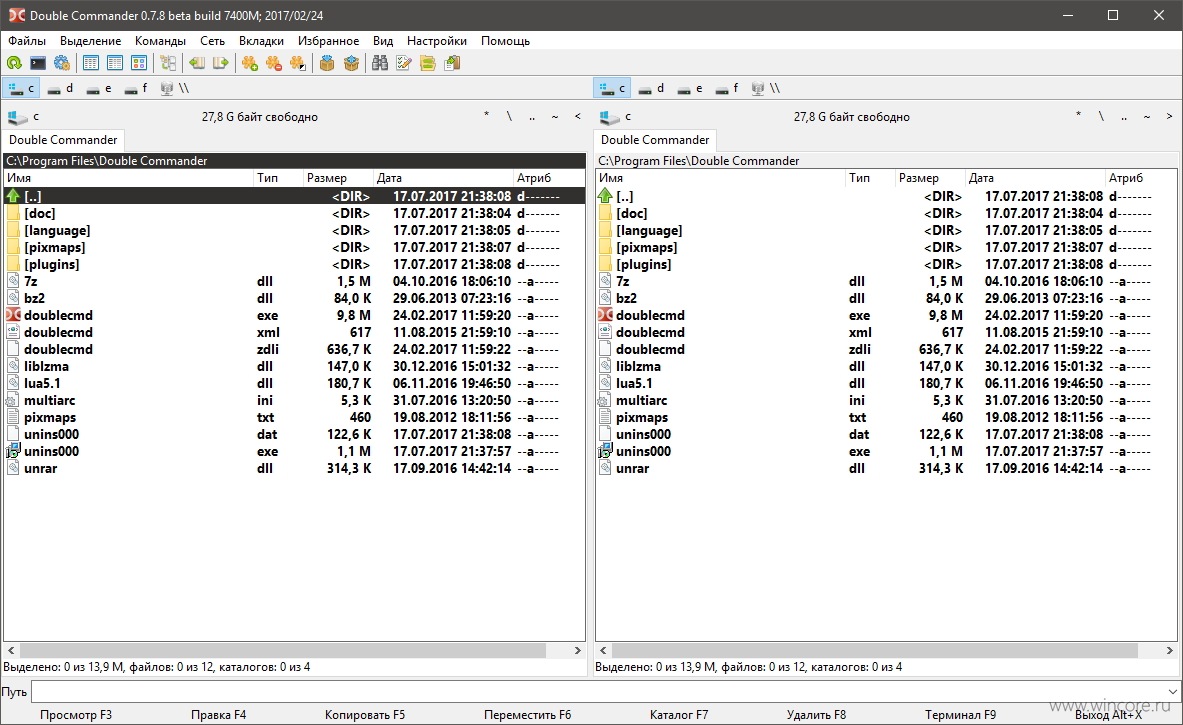The height and width of the screenshot is (725, 1183).
Task: Open the Вид menu
Action: click(383, 41)
